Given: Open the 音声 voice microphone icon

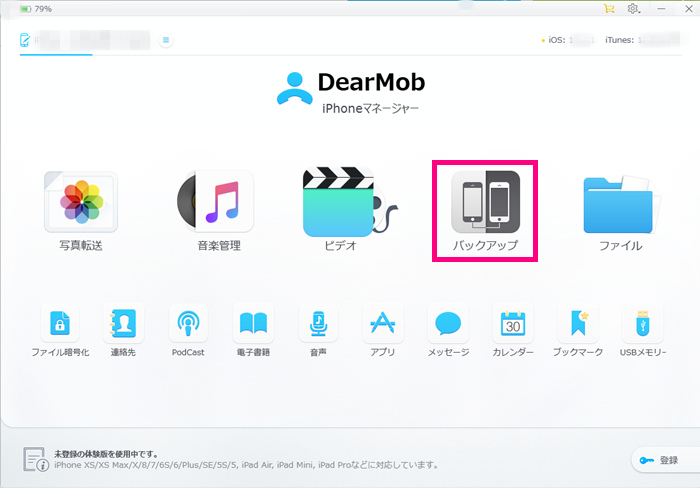Looking at the screenshot, I should coord(318,323).
